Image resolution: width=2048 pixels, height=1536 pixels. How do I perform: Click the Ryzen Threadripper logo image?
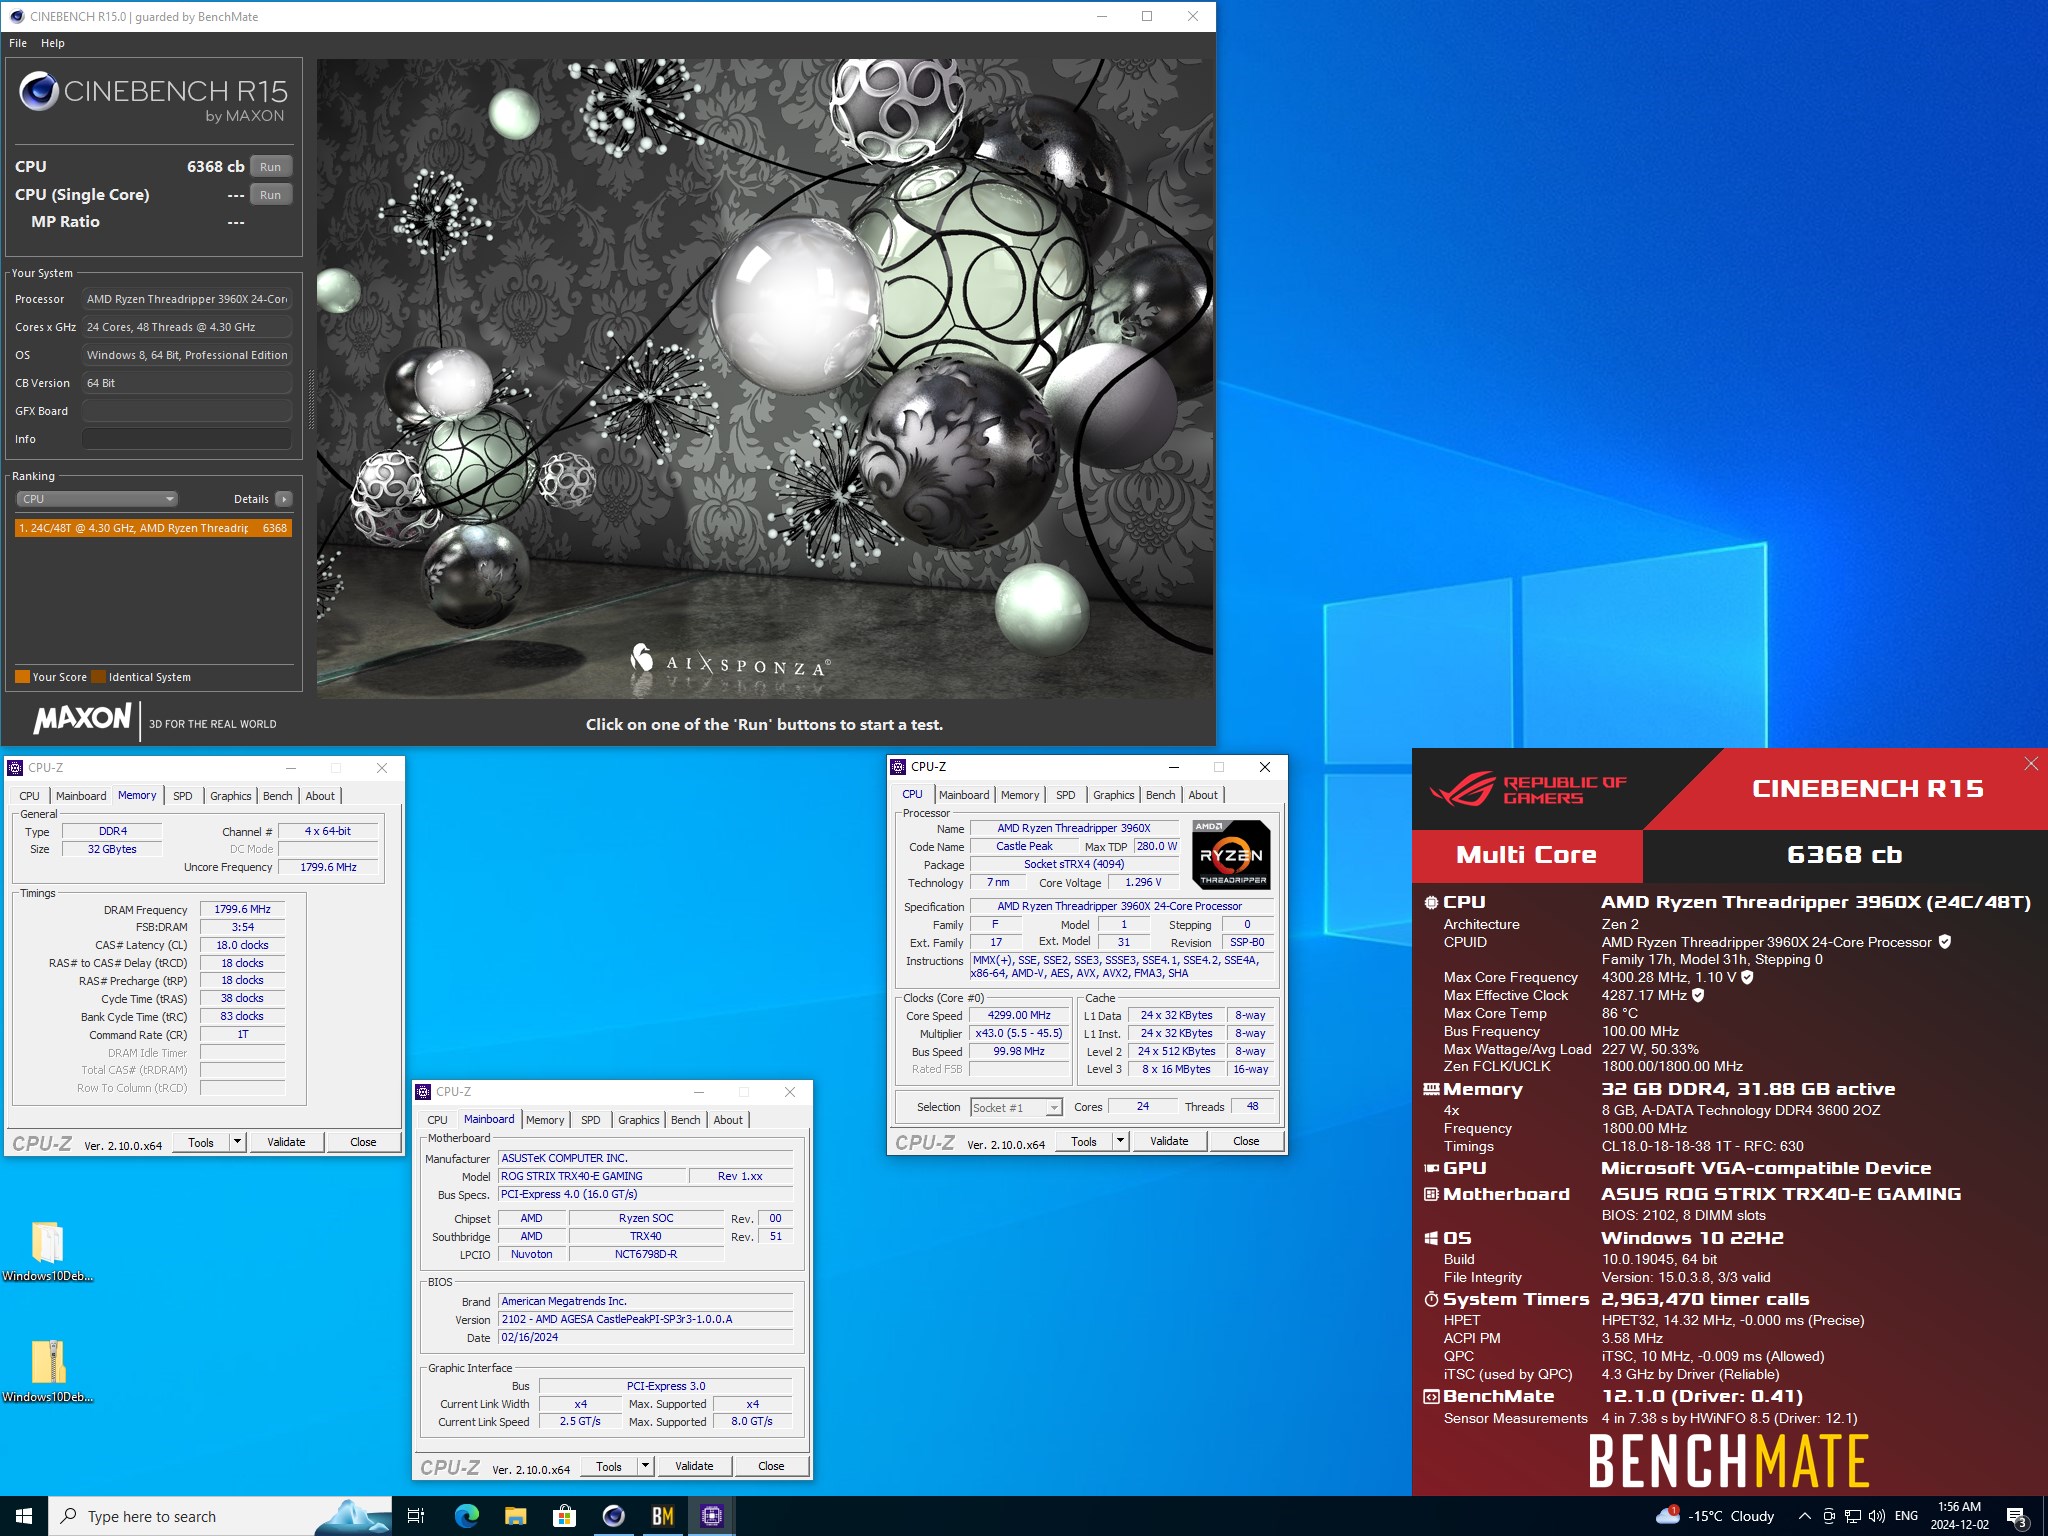[x=1232, y=855]
